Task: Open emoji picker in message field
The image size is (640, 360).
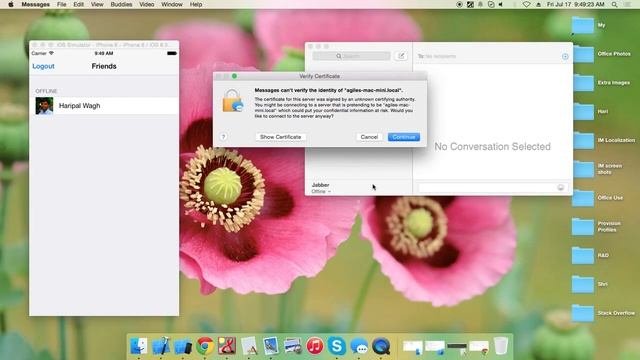Action: [x=560, y=187]
